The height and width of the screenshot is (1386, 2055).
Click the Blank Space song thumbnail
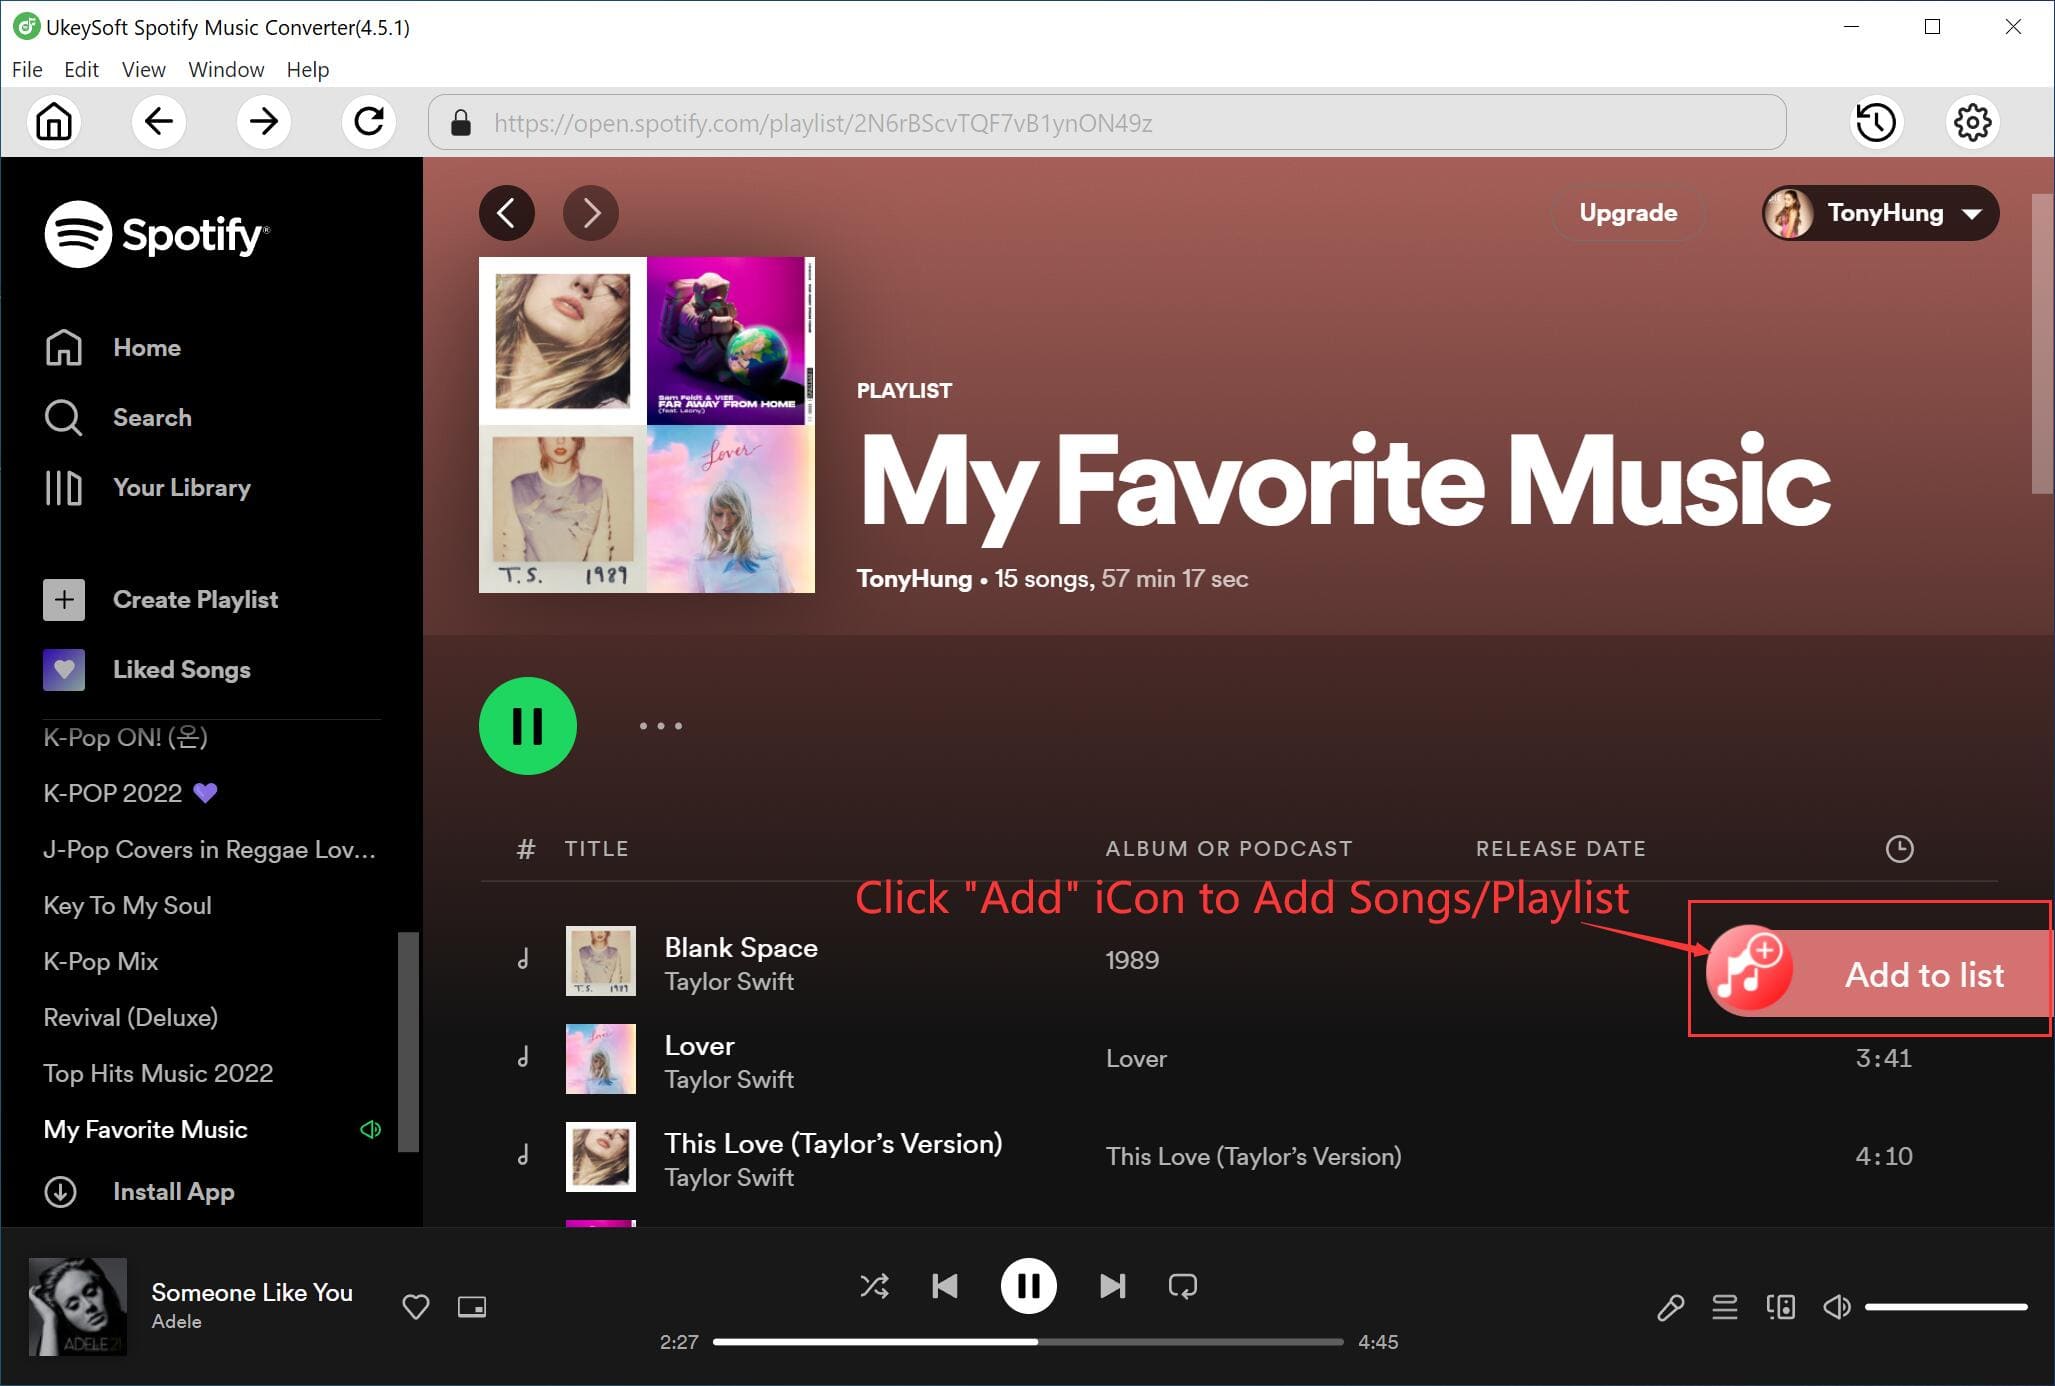point(600,962)
